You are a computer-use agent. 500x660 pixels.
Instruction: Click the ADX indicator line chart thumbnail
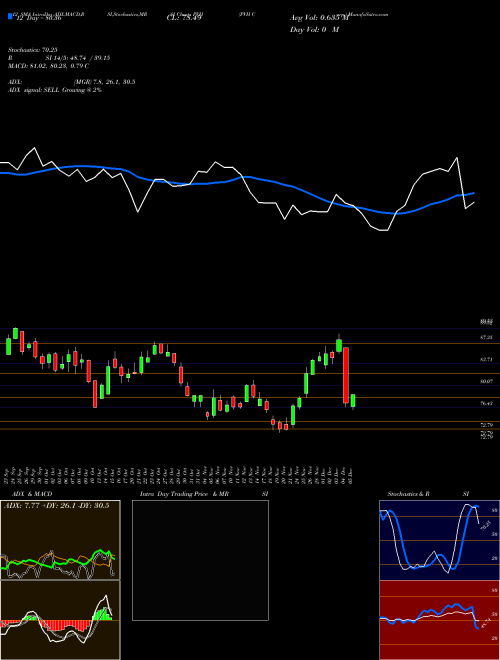(x=60, y=540)
